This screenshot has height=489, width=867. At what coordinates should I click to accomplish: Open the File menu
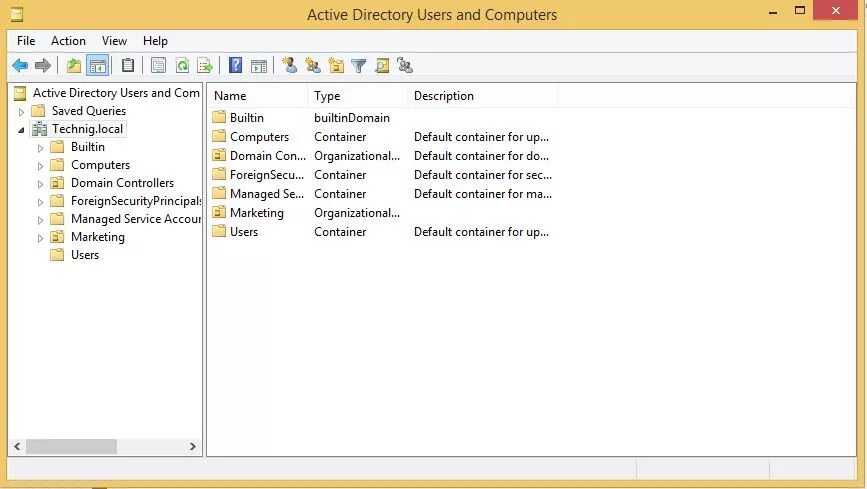pyautogui.click(x=26, y=41)
